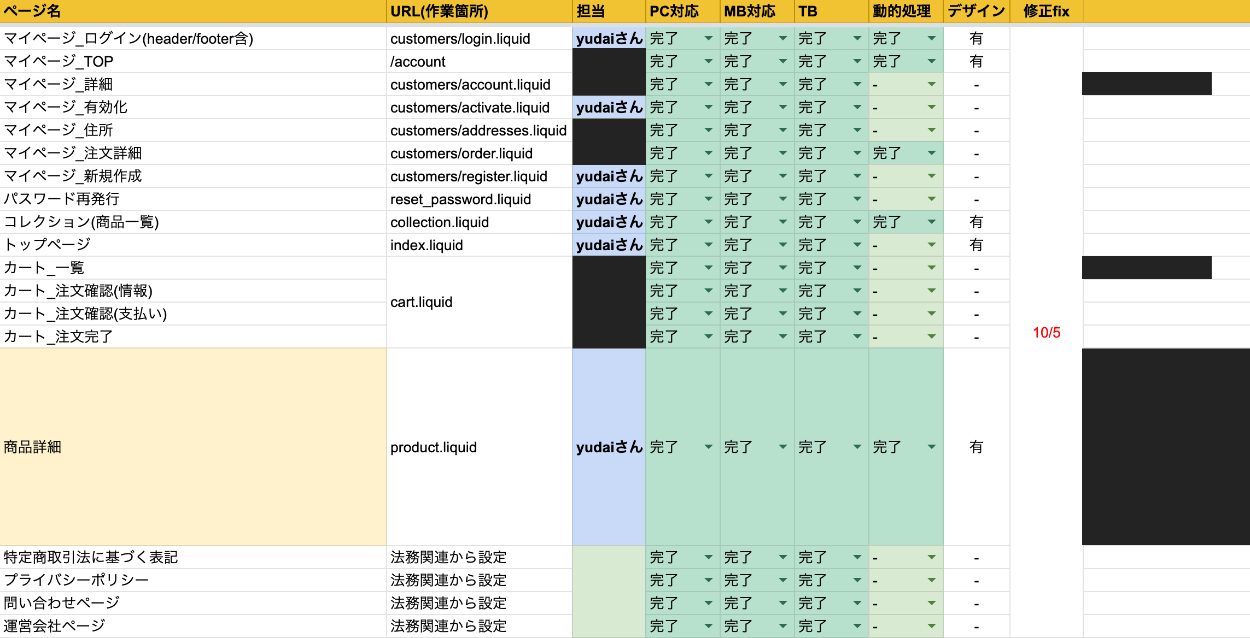Open MB対応 dropdown for マイページ_TOP row
This screenshot has width=1250, height=638.
pos(783,62)
